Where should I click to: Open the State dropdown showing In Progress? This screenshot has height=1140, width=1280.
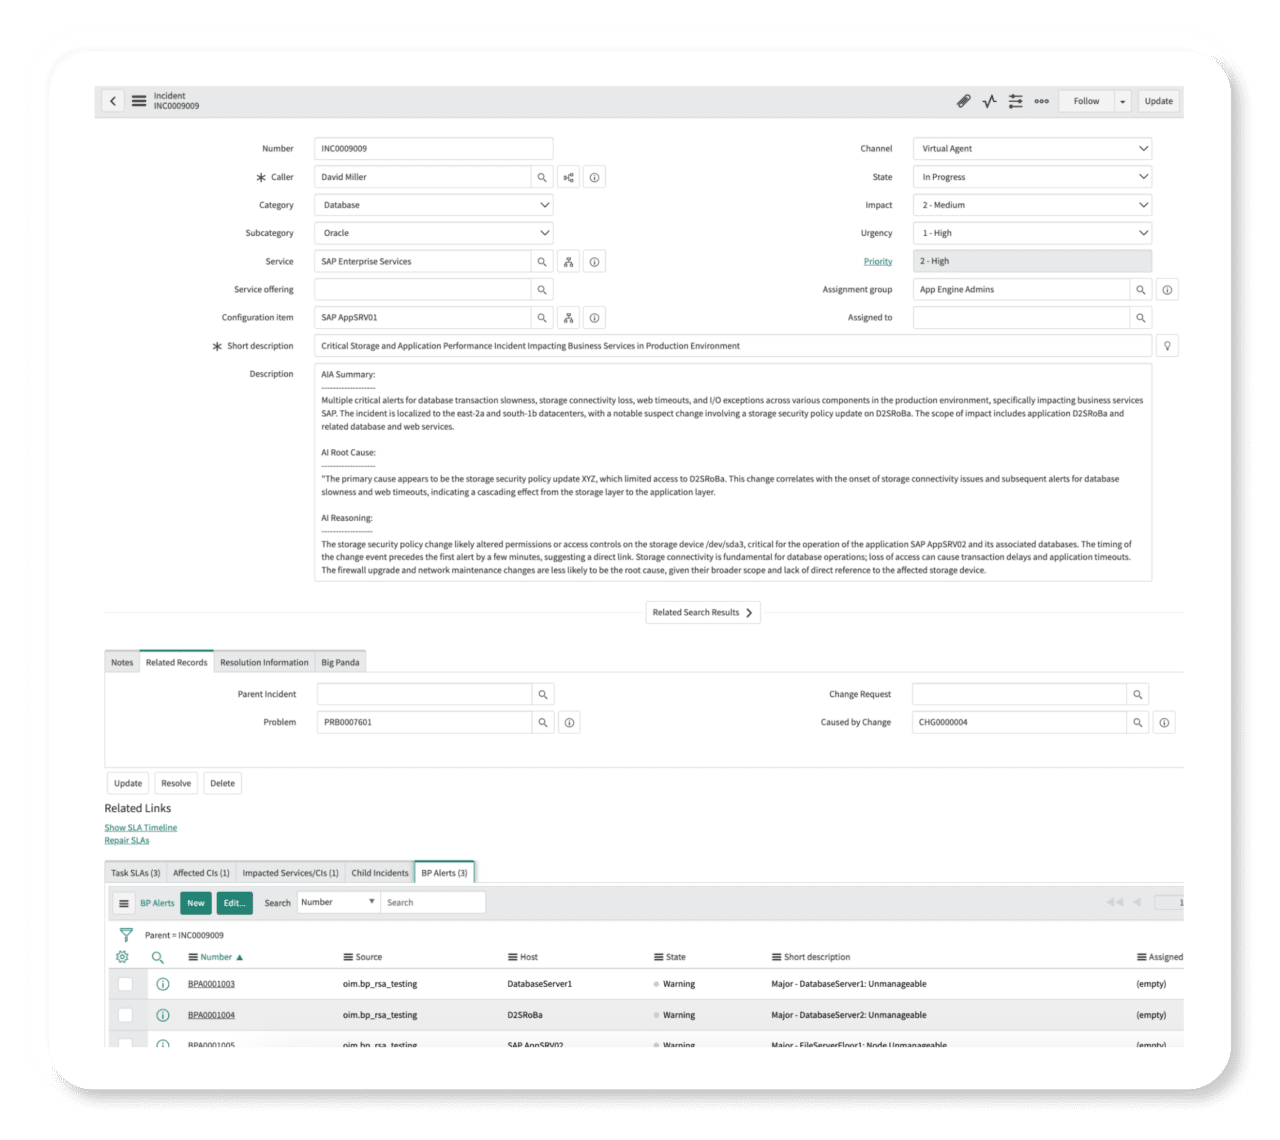1032,176
